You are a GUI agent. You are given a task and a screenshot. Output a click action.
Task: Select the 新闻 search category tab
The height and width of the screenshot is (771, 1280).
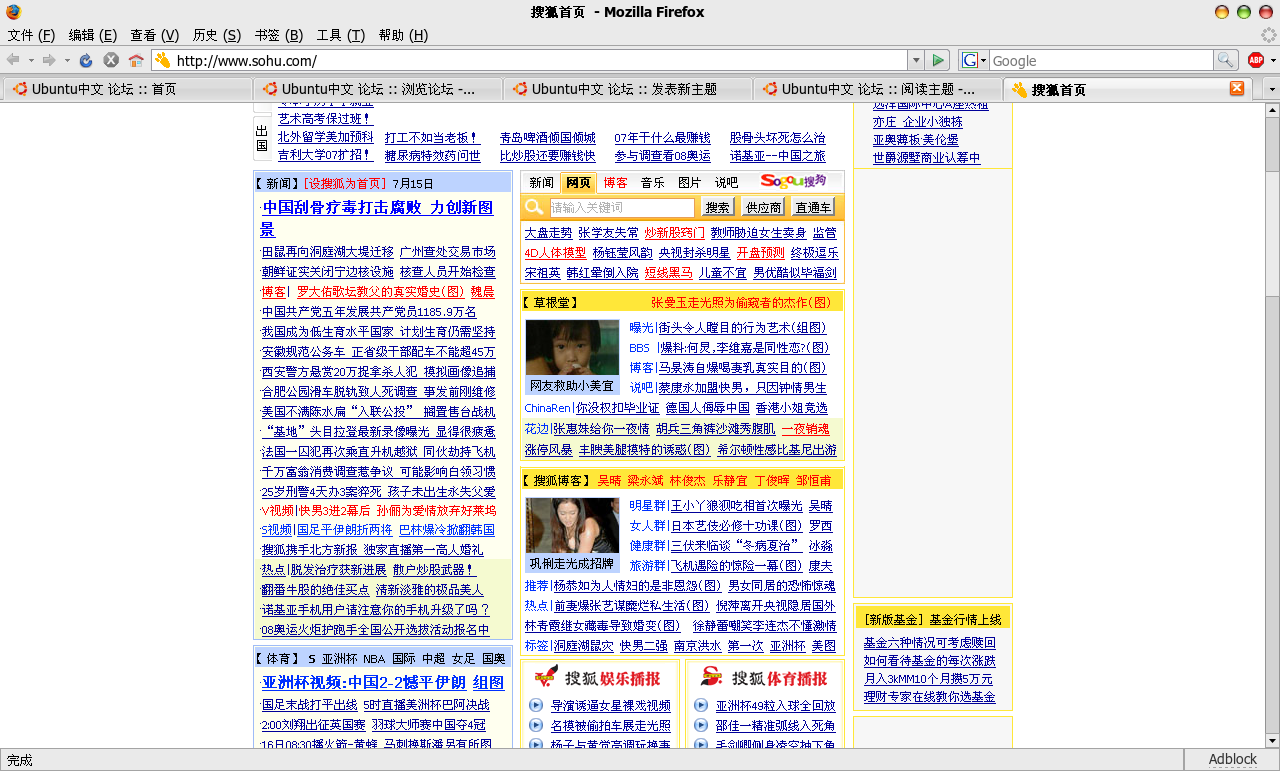[541, 182]
